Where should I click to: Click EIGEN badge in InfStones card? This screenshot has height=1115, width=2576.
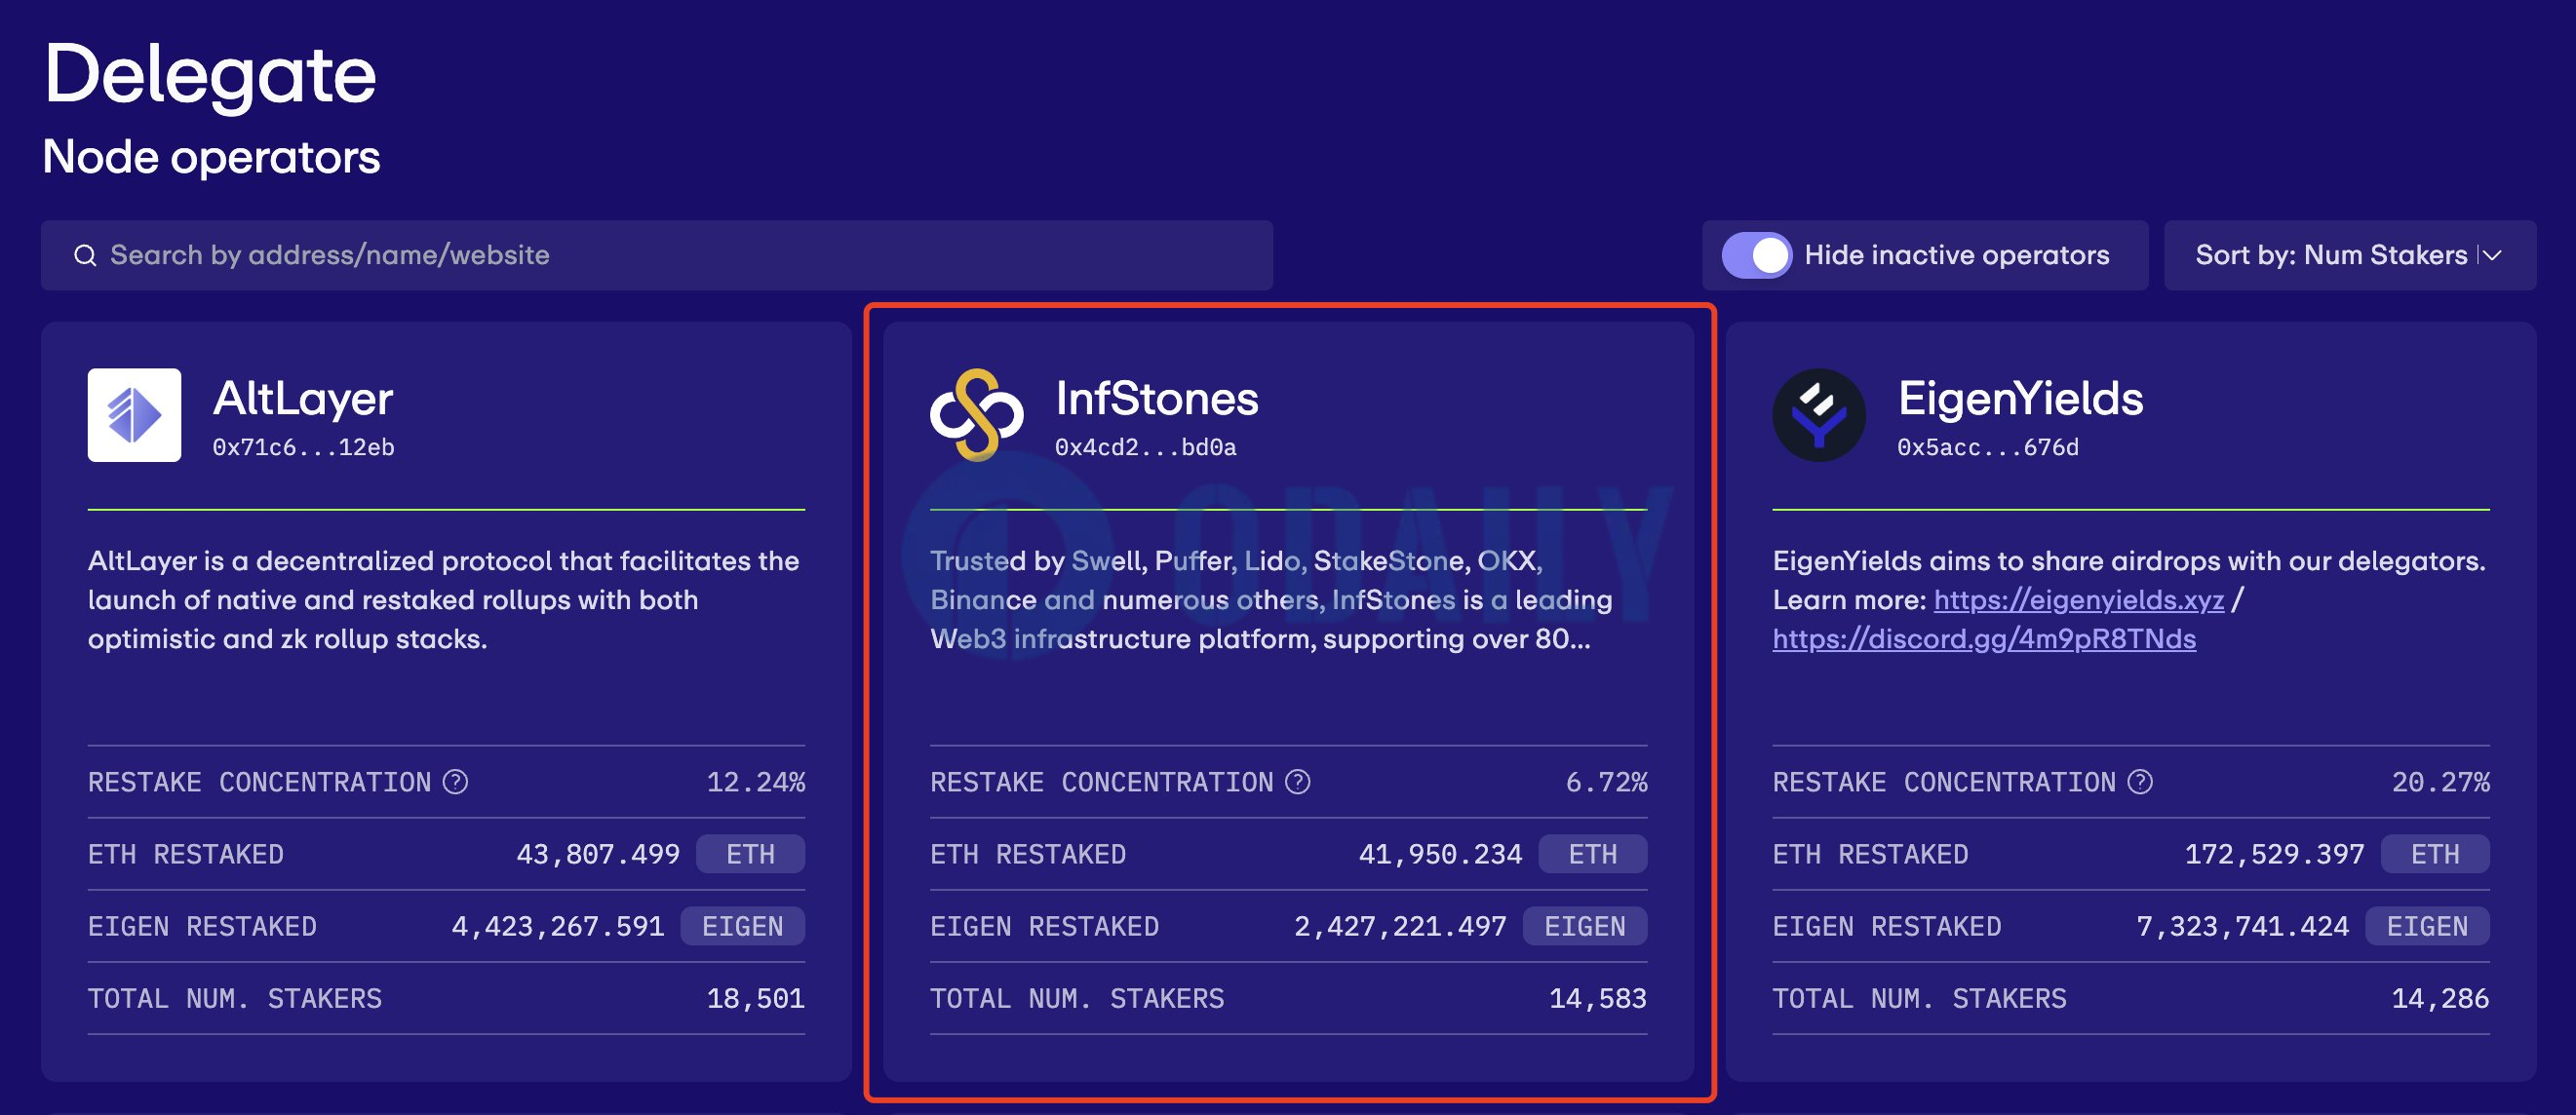tap(1585, 926)
